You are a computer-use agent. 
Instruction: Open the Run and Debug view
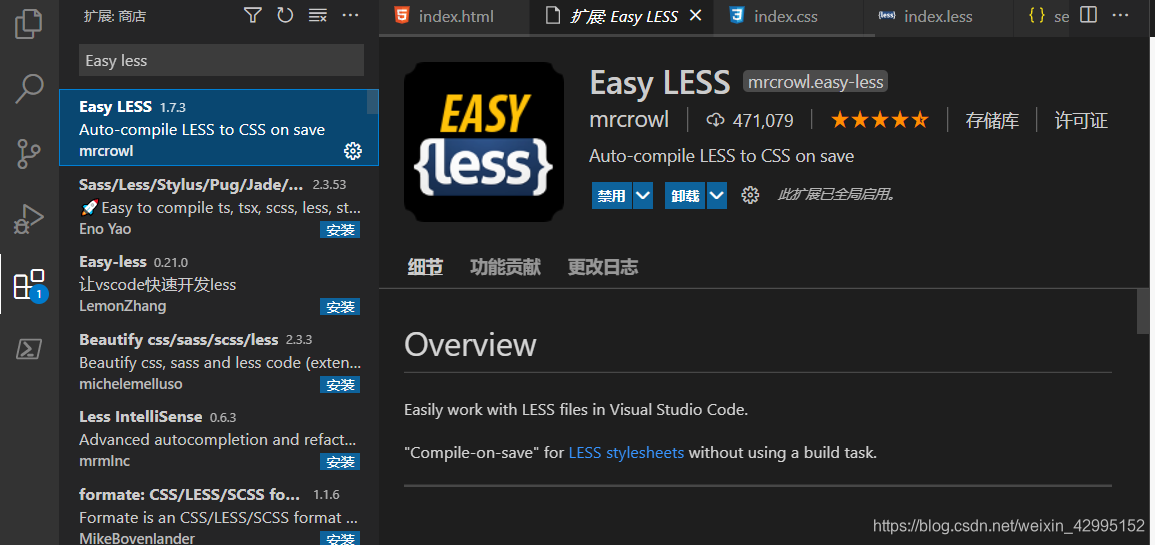[29, 218]
